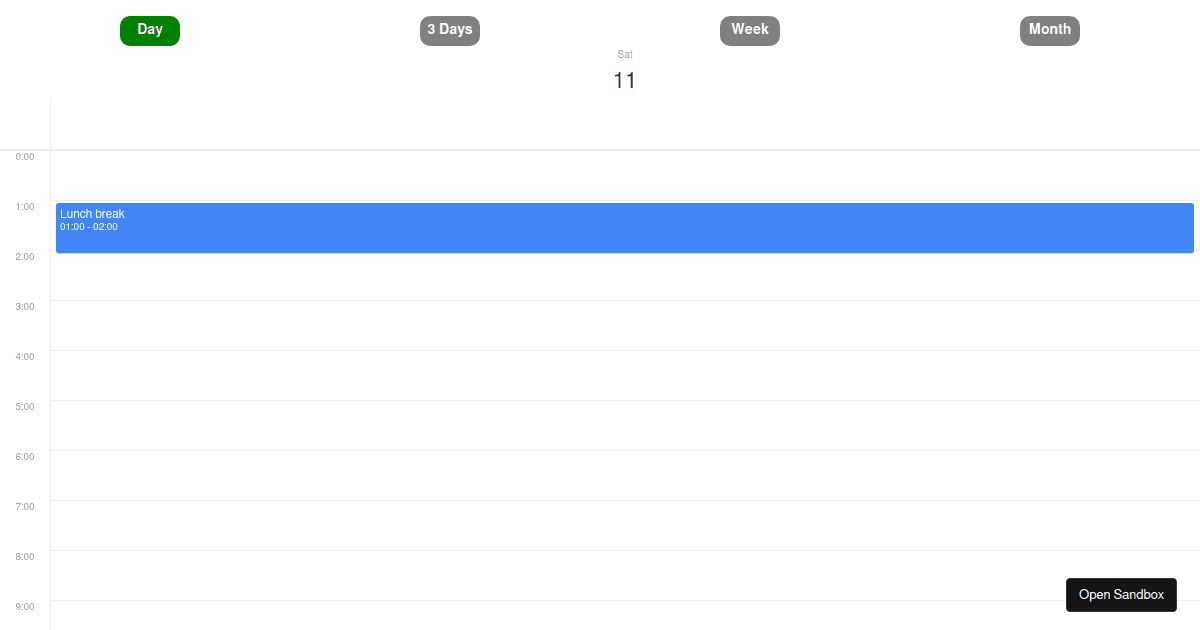Click the empty all-day row above 0:00
This screenshot has width=1200, height=630.
(x=625, y=125)
